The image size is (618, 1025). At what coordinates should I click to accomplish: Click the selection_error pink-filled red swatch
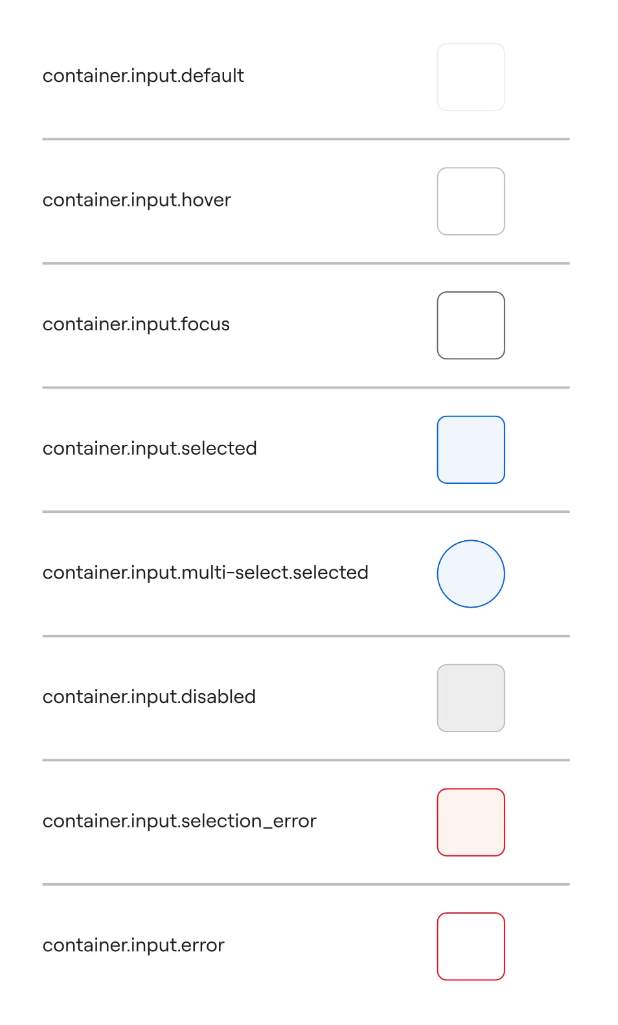(x=471, y=822)
